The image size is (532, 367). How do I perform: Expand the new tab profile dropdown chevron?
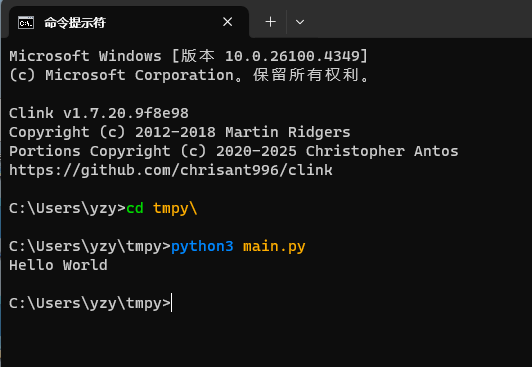coord(300,22)
